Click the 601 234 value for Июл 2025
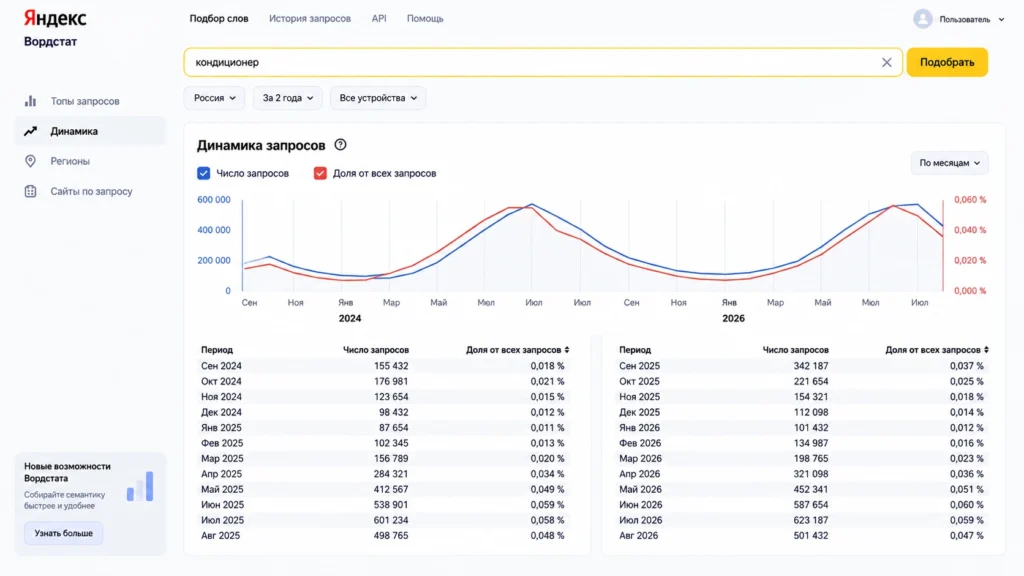Screen dimensions: 1024x576 coord(391,520)
